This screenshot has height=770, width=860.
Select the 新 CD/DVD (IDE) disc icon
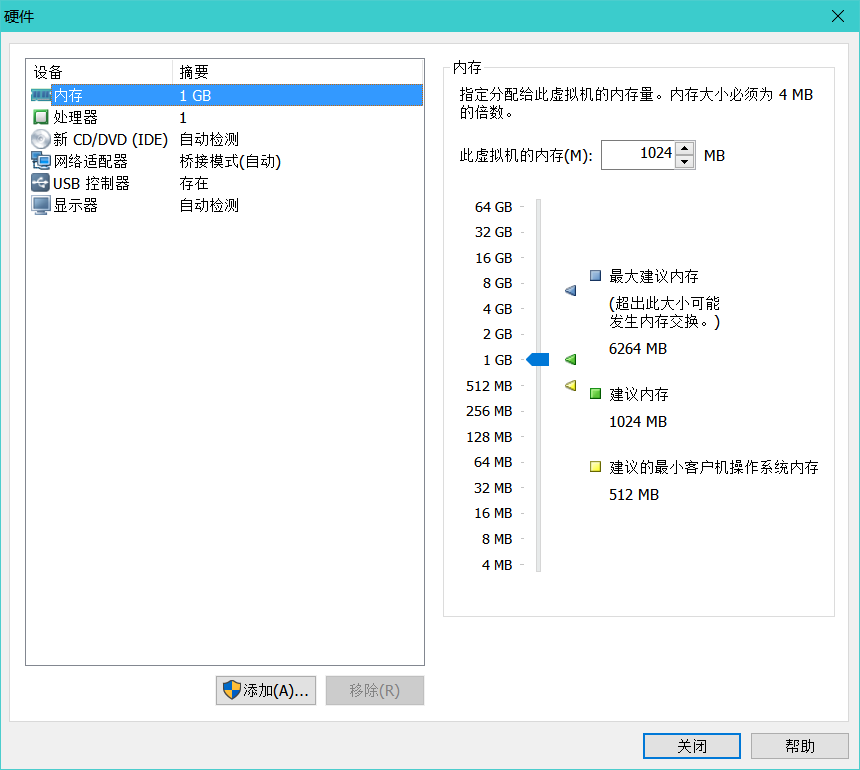coord(41,139)
